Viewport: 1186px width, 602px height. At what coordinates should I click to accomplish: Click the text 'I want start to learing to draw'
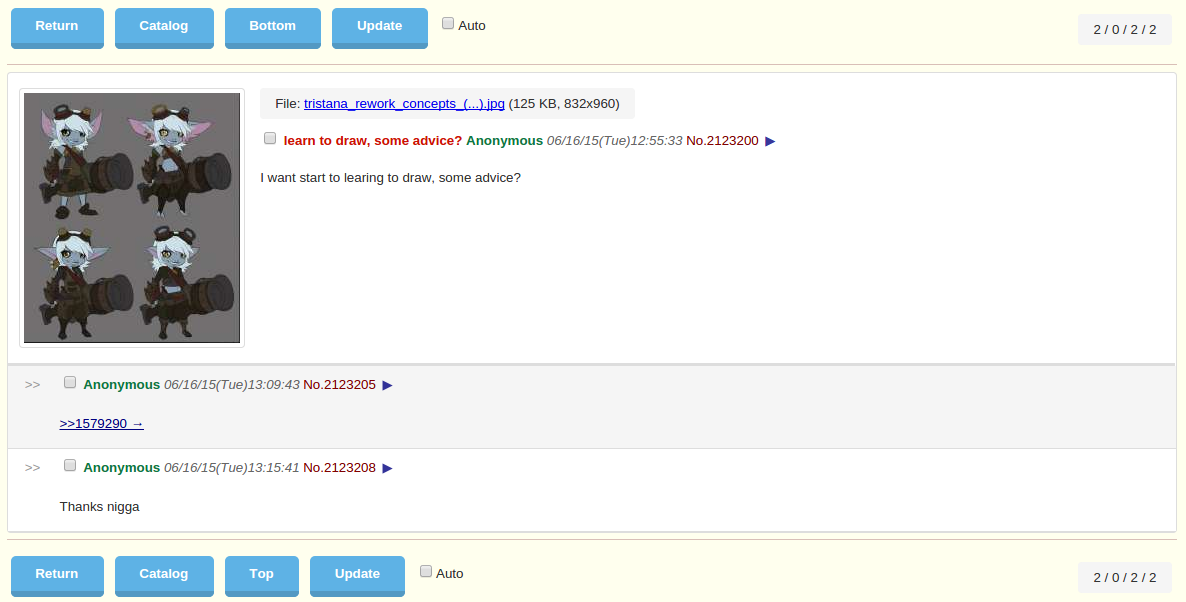[x=347, y=178]
